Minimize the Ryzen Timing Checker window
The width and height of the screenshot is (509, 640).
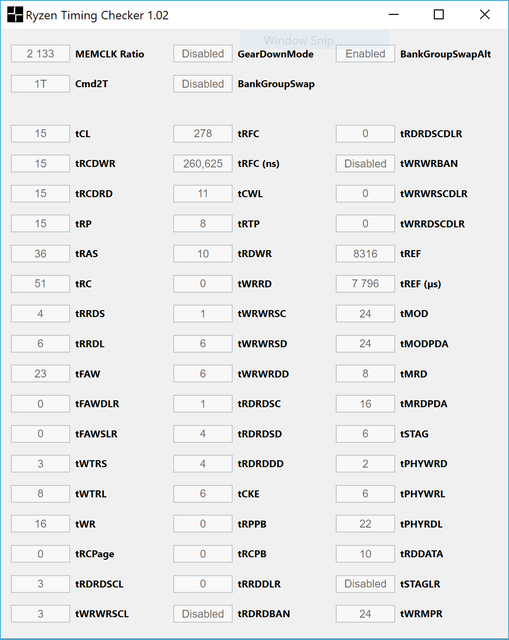tap(393, 15)
